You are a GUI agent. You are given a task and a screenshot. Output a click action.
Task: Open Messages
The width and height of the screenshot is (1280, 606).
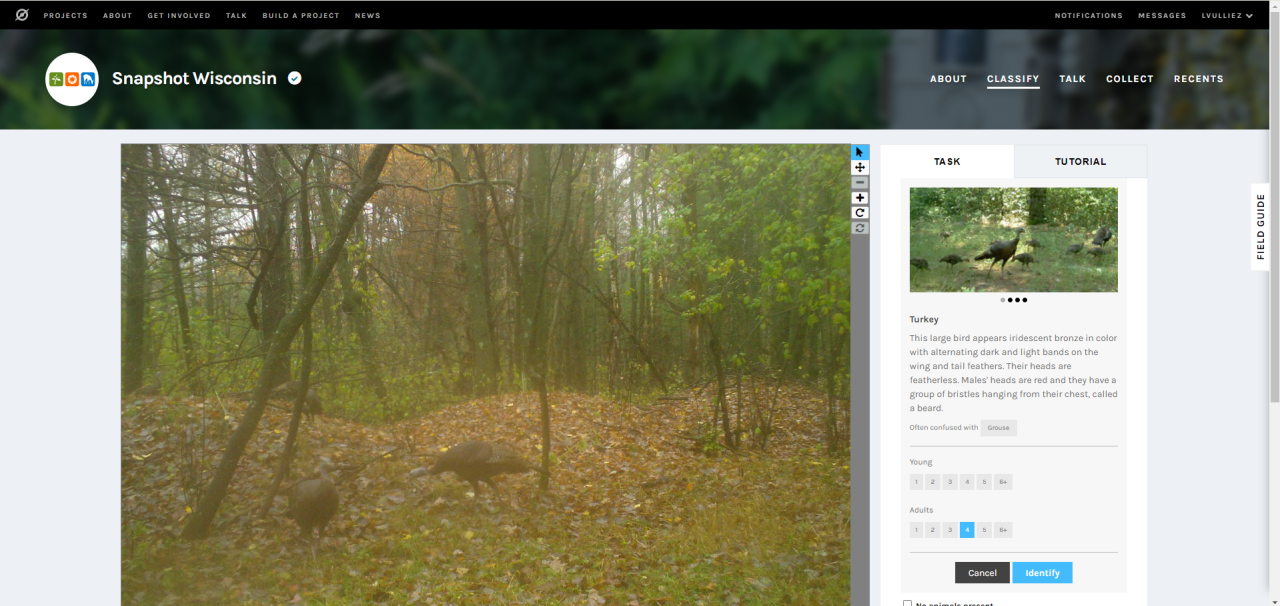click(x=1162, y=16)
